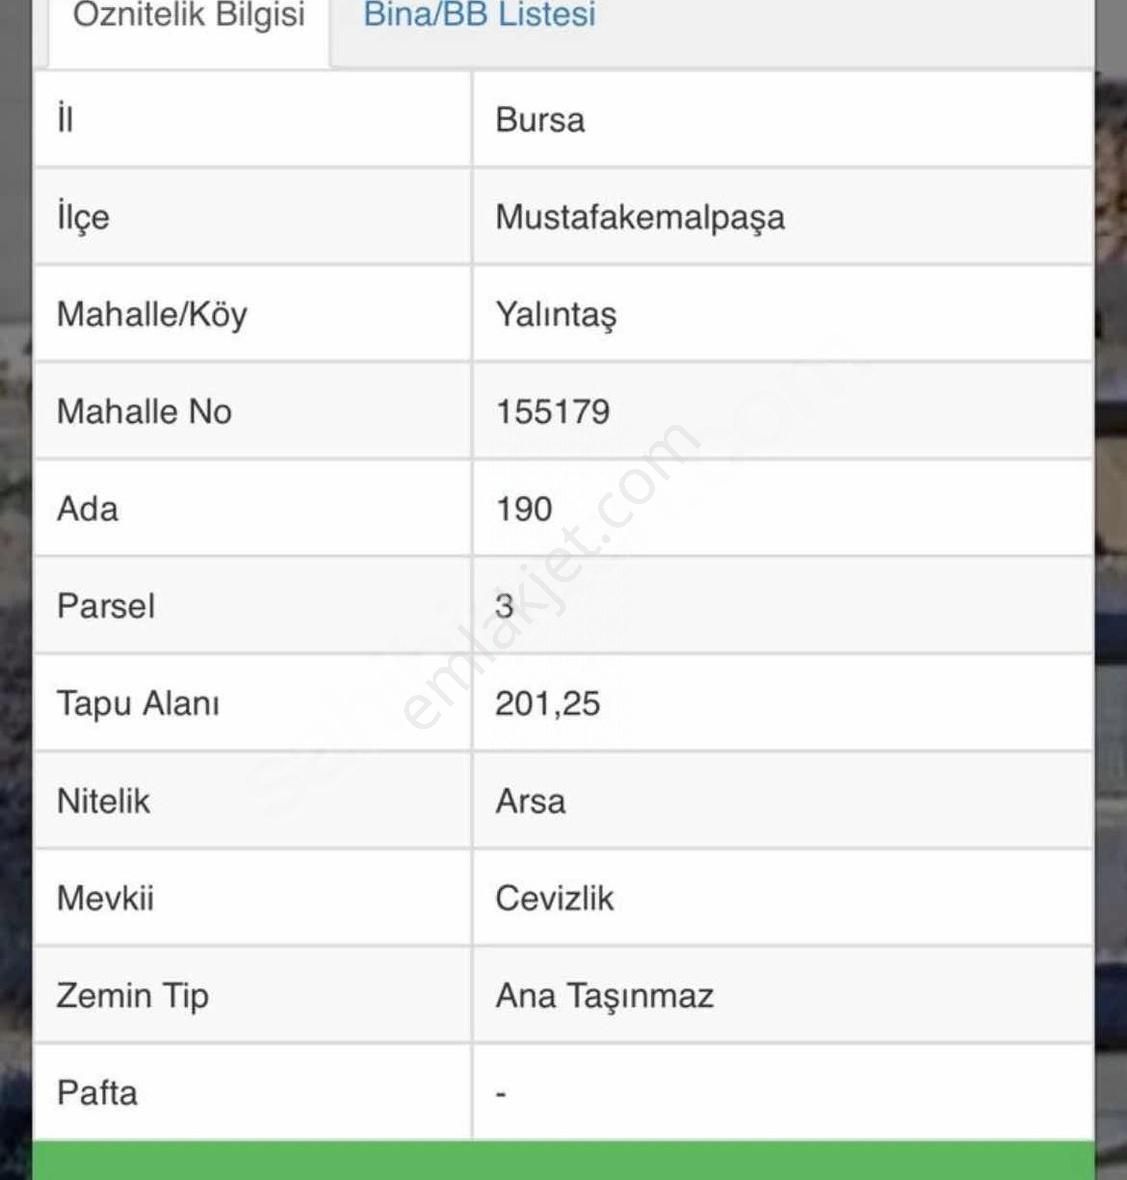This screenshot has width=1127, height=1180.
Task: Select Mahalle No value 155179
Action: point(552,412)
